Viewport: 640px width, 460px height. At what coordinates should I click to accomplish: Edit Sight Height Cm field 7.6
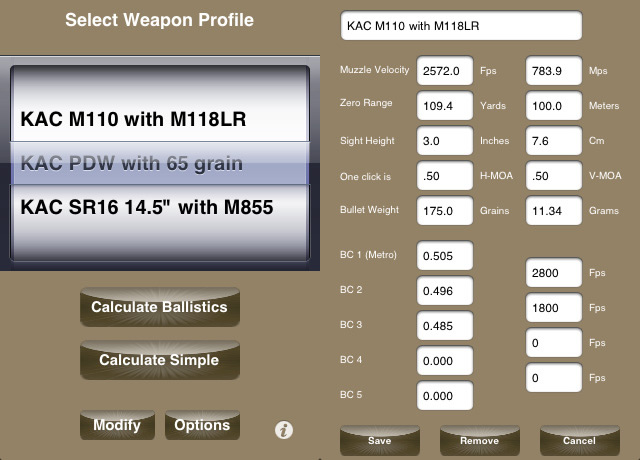pyautogui.click(x=554, y=141)
